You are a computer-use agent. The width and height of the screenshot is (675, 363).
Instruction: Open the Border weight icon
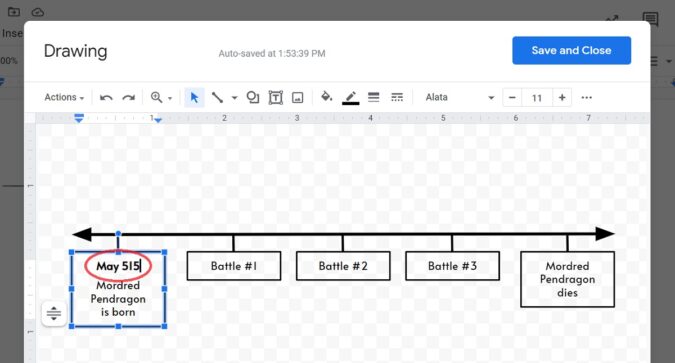[374, 97]
